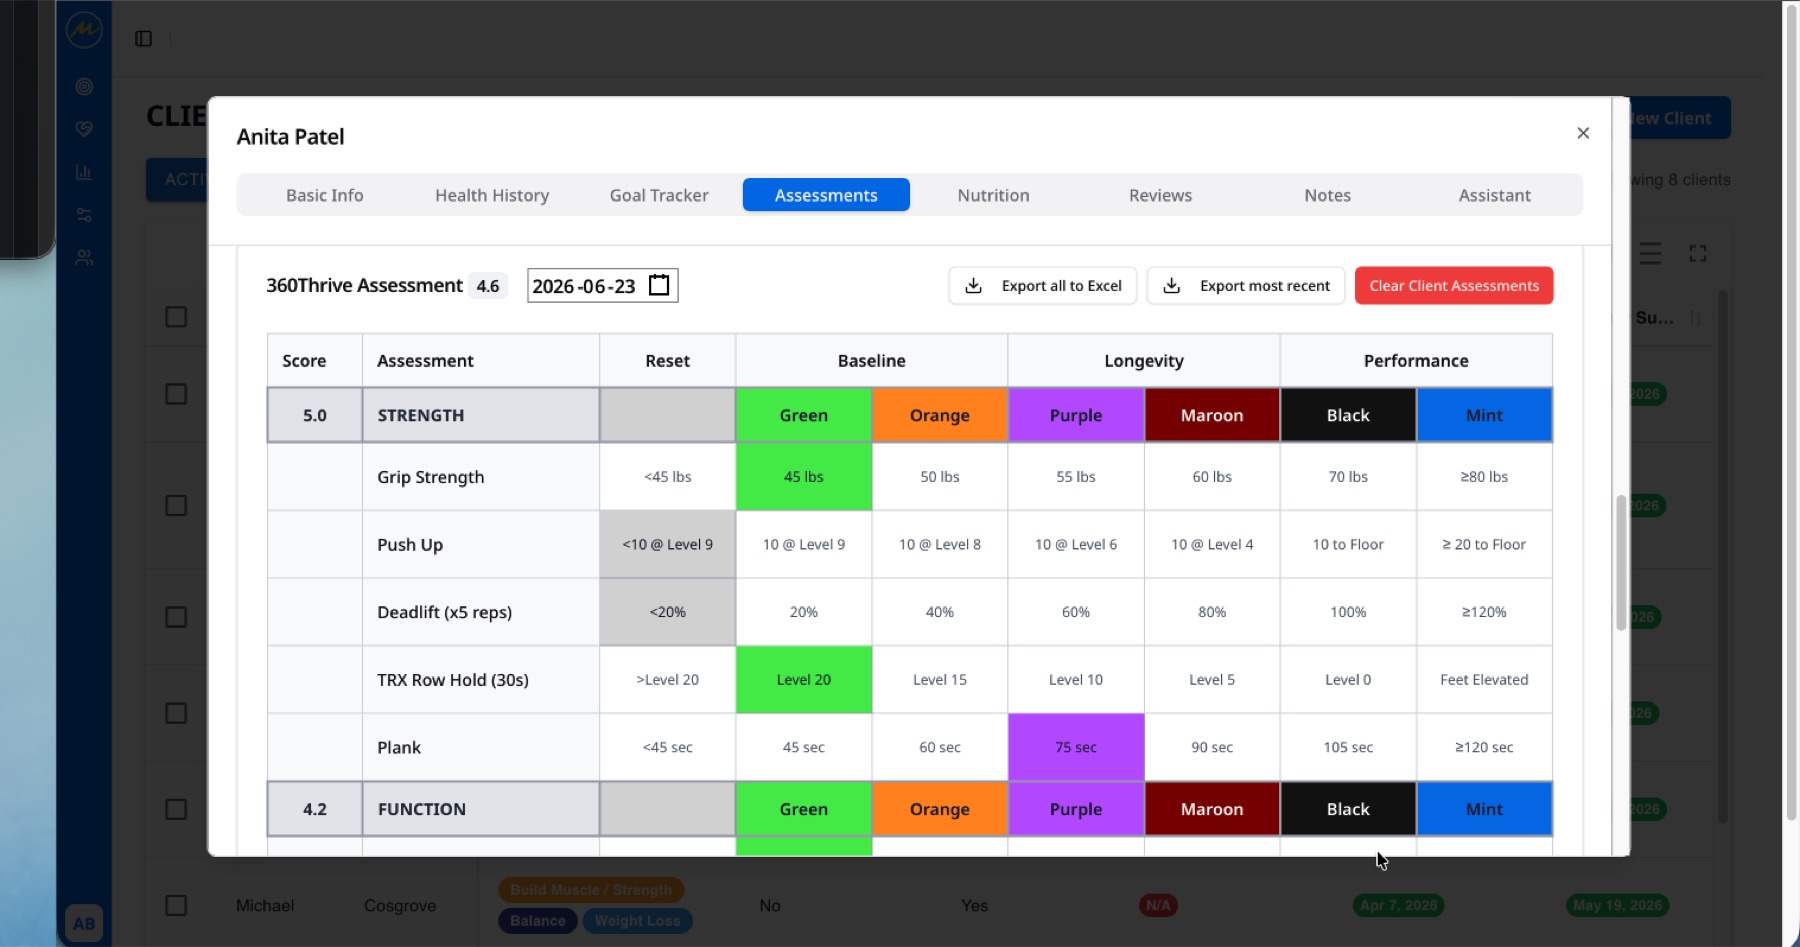Click Export most recent button
This screenshot has height=947, width=1800.
1246,286
